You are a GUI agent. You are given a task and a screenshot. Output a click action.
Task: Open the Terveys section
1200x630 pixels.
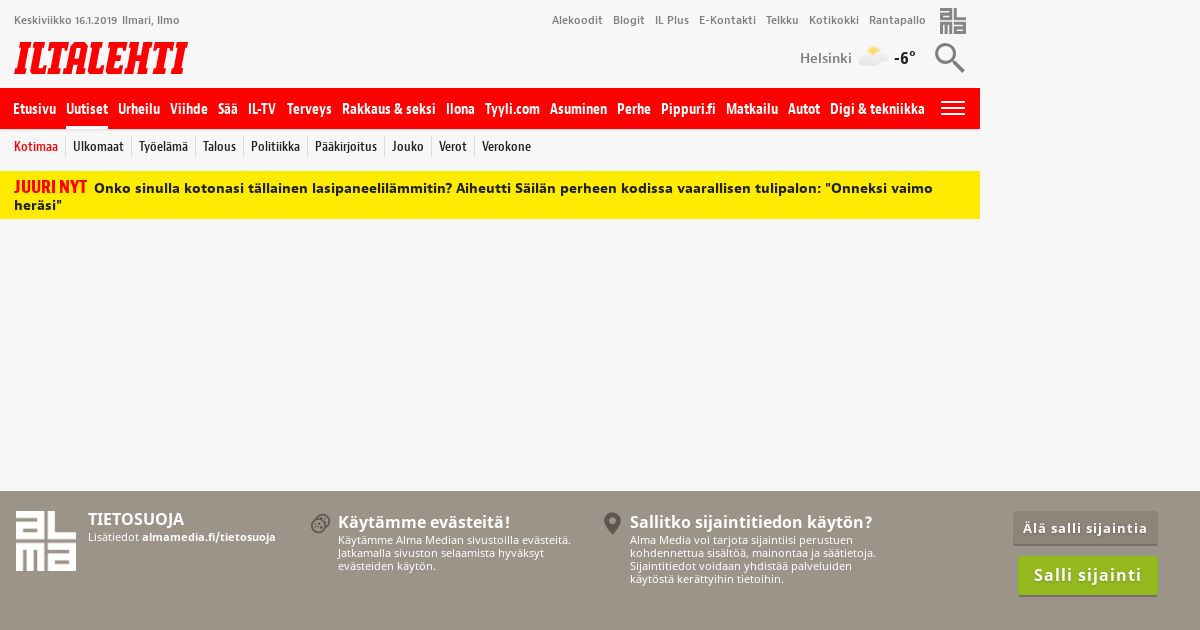[x=309, y=109]
